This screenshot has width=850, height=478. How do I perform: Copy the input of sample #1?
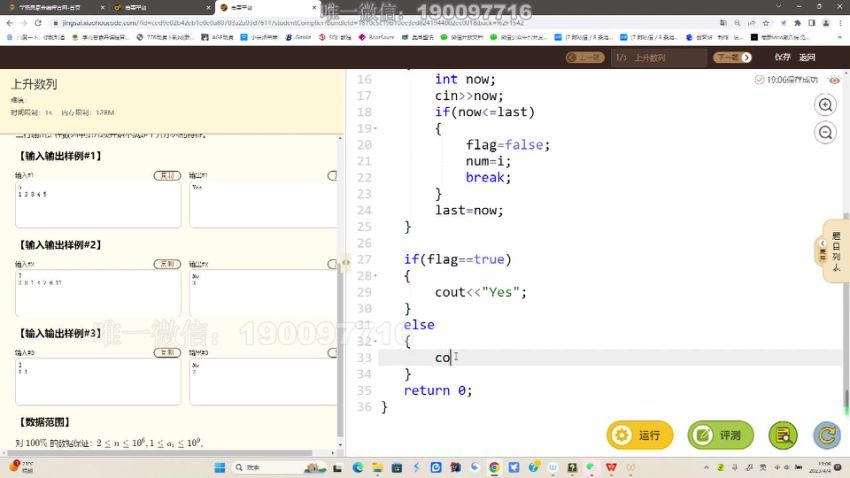coord(167,176)
